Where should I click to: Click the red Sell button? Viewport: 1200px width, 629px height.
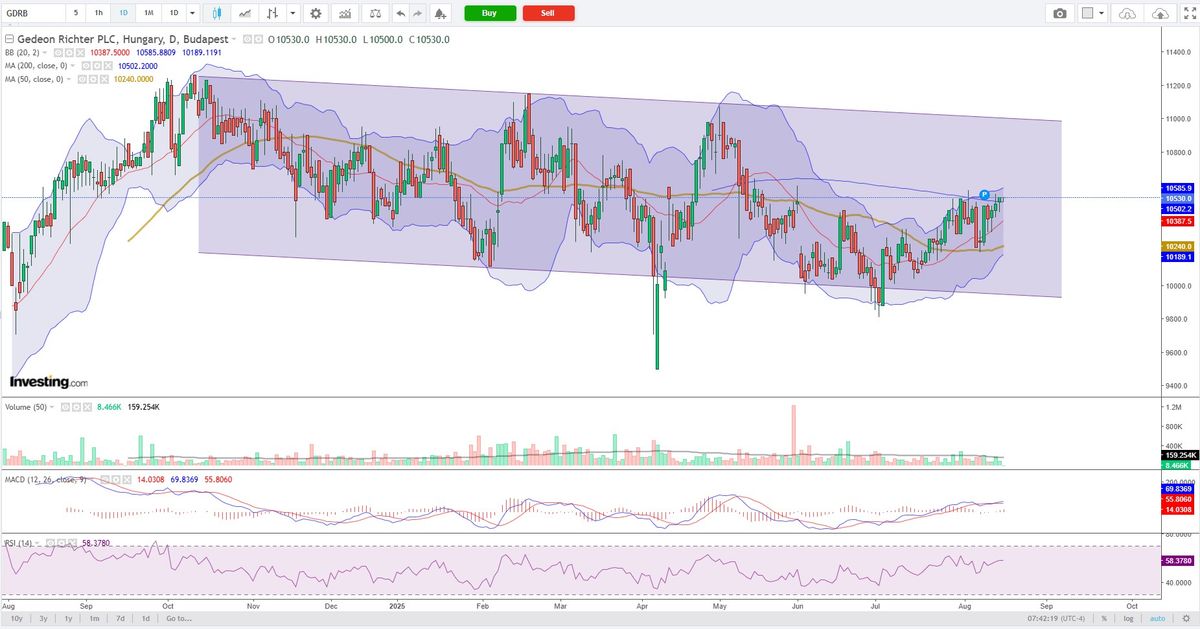(548, 13)
